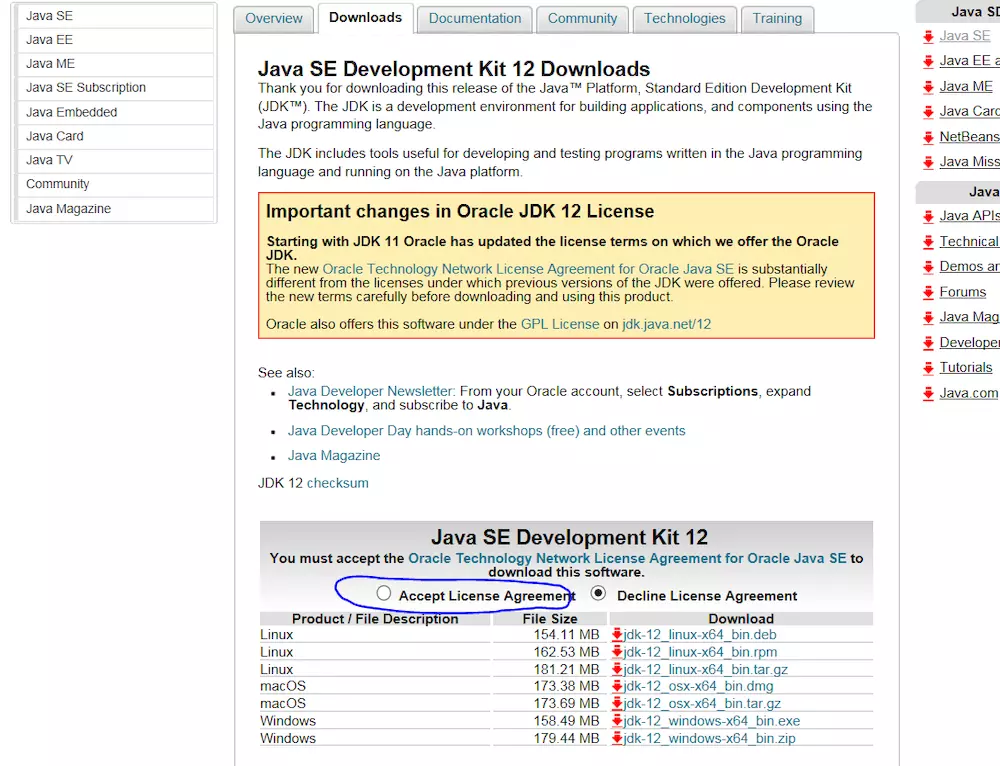Click red arrow icon next to right-sidebar Java ME
This screenshot has height=766, width=1000.
coord(928,87)
